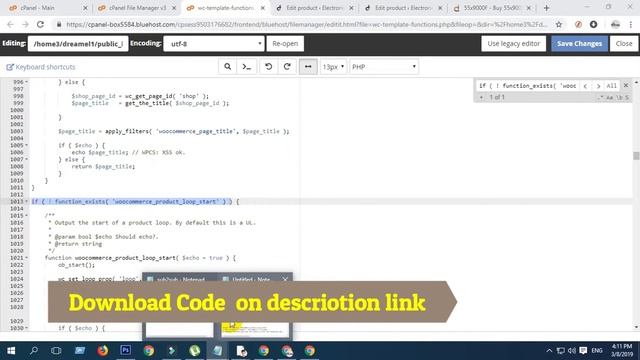Redo the last edit
Screen dimensions: 640x360
287,67
